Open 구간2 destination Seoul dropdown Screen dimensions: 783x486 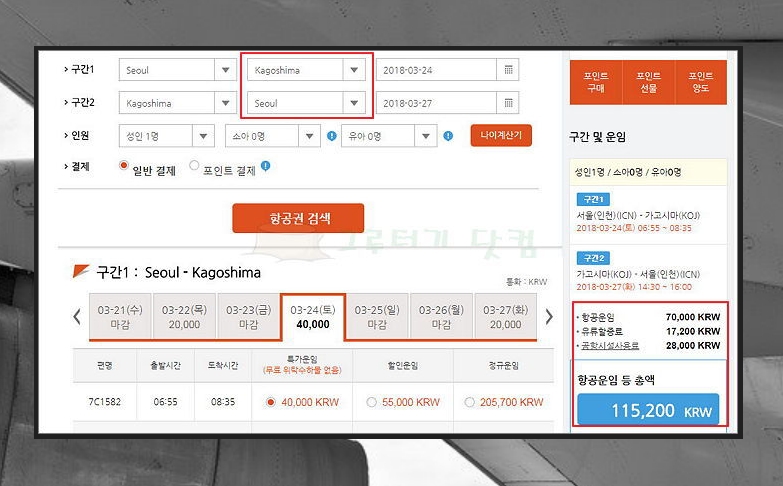pyautogui.click(x=306, y=103)
